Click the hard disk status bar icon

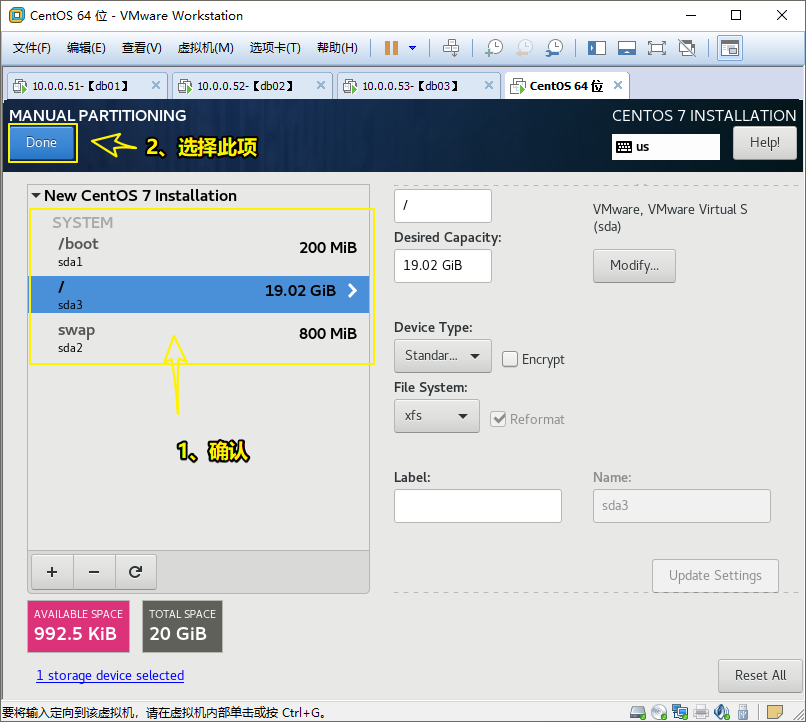(x=637, y=712)
